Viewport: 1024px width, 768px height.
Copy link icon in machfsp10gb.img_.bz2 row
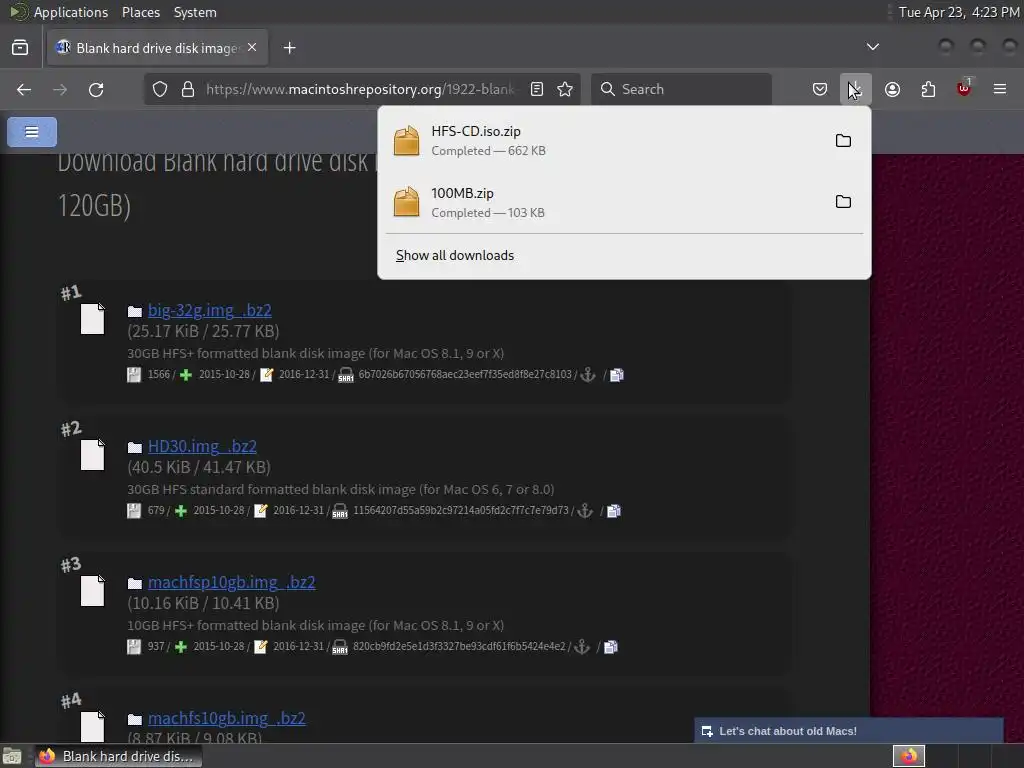[x=611, y=647]
